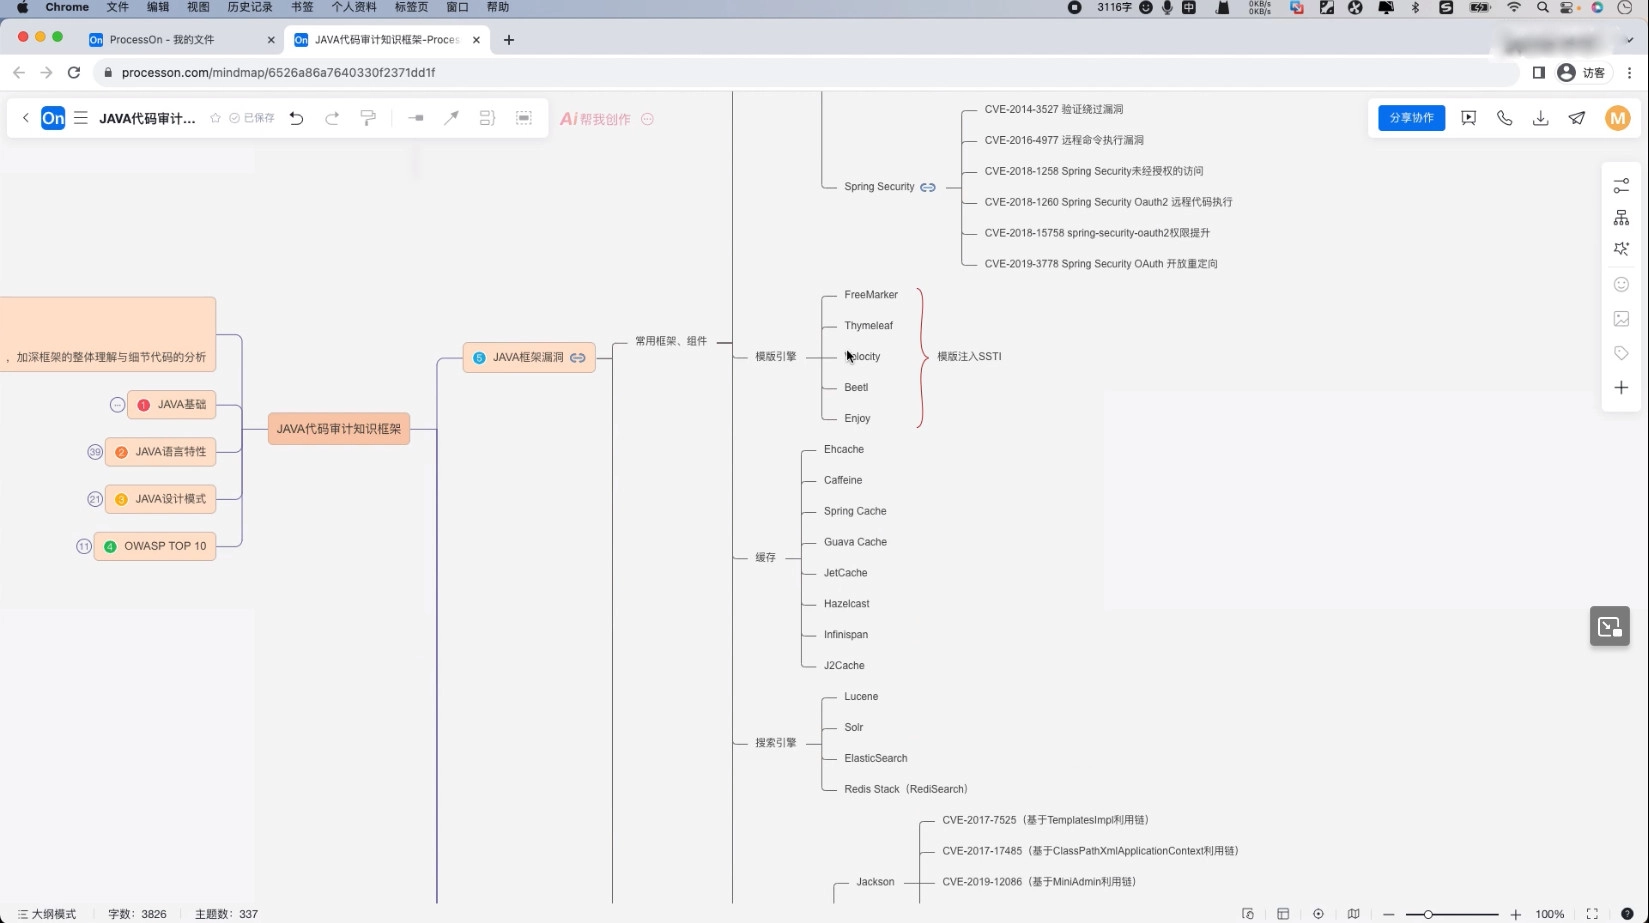Expand the OWASP TOP 10 branch count
The height and width of the screenshot is (923, 1649).
(x=84, y=546)
